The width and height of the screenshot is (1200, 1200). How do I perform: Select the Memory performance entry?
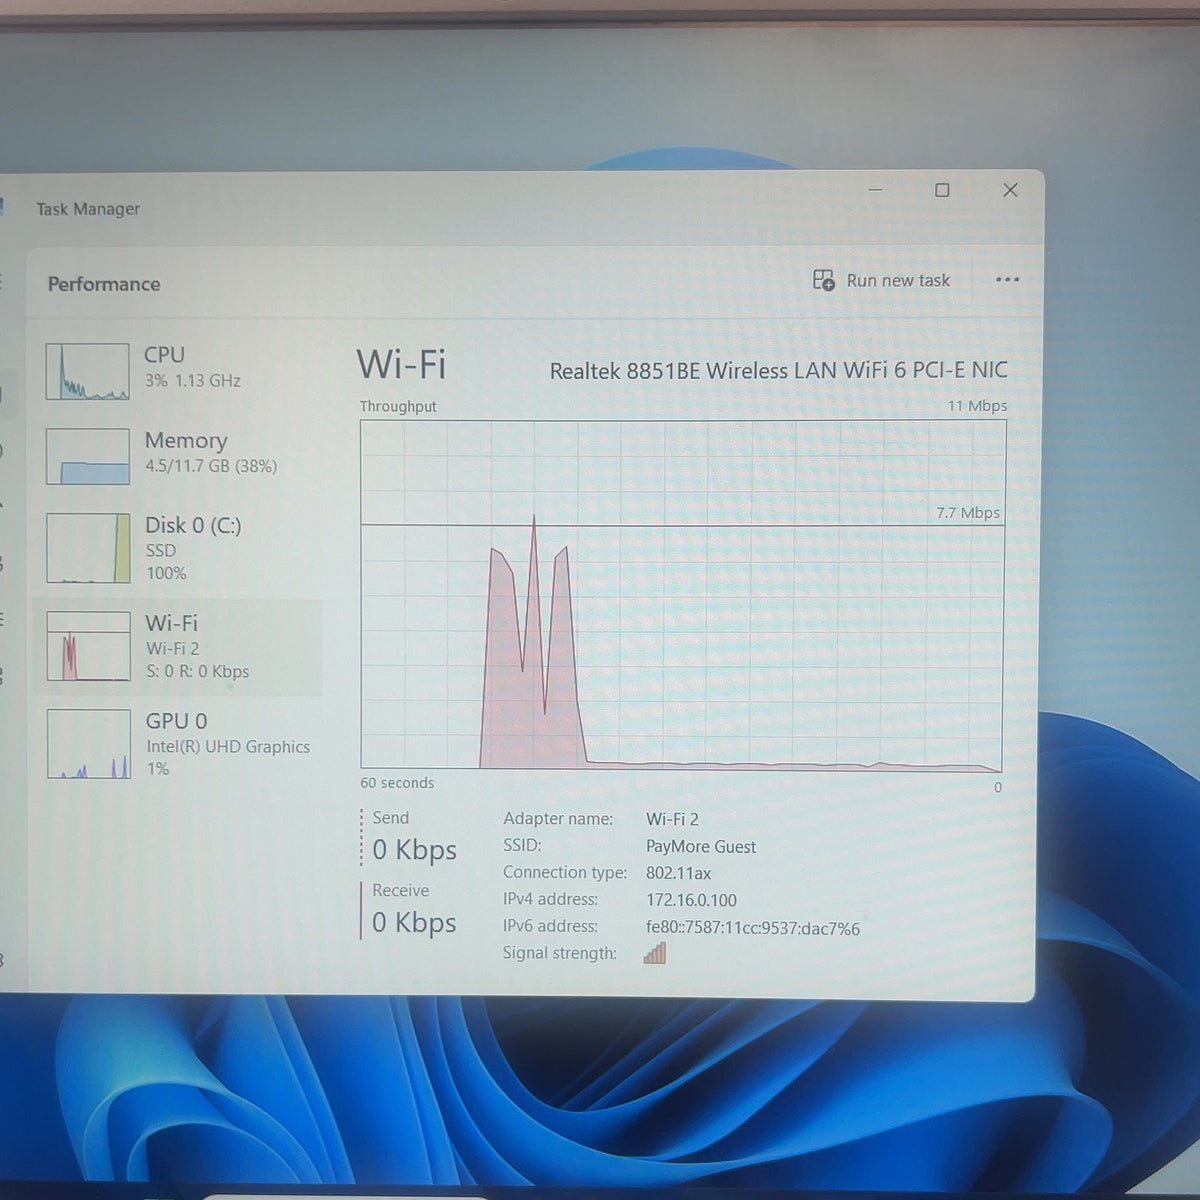(x=178, y=456)
